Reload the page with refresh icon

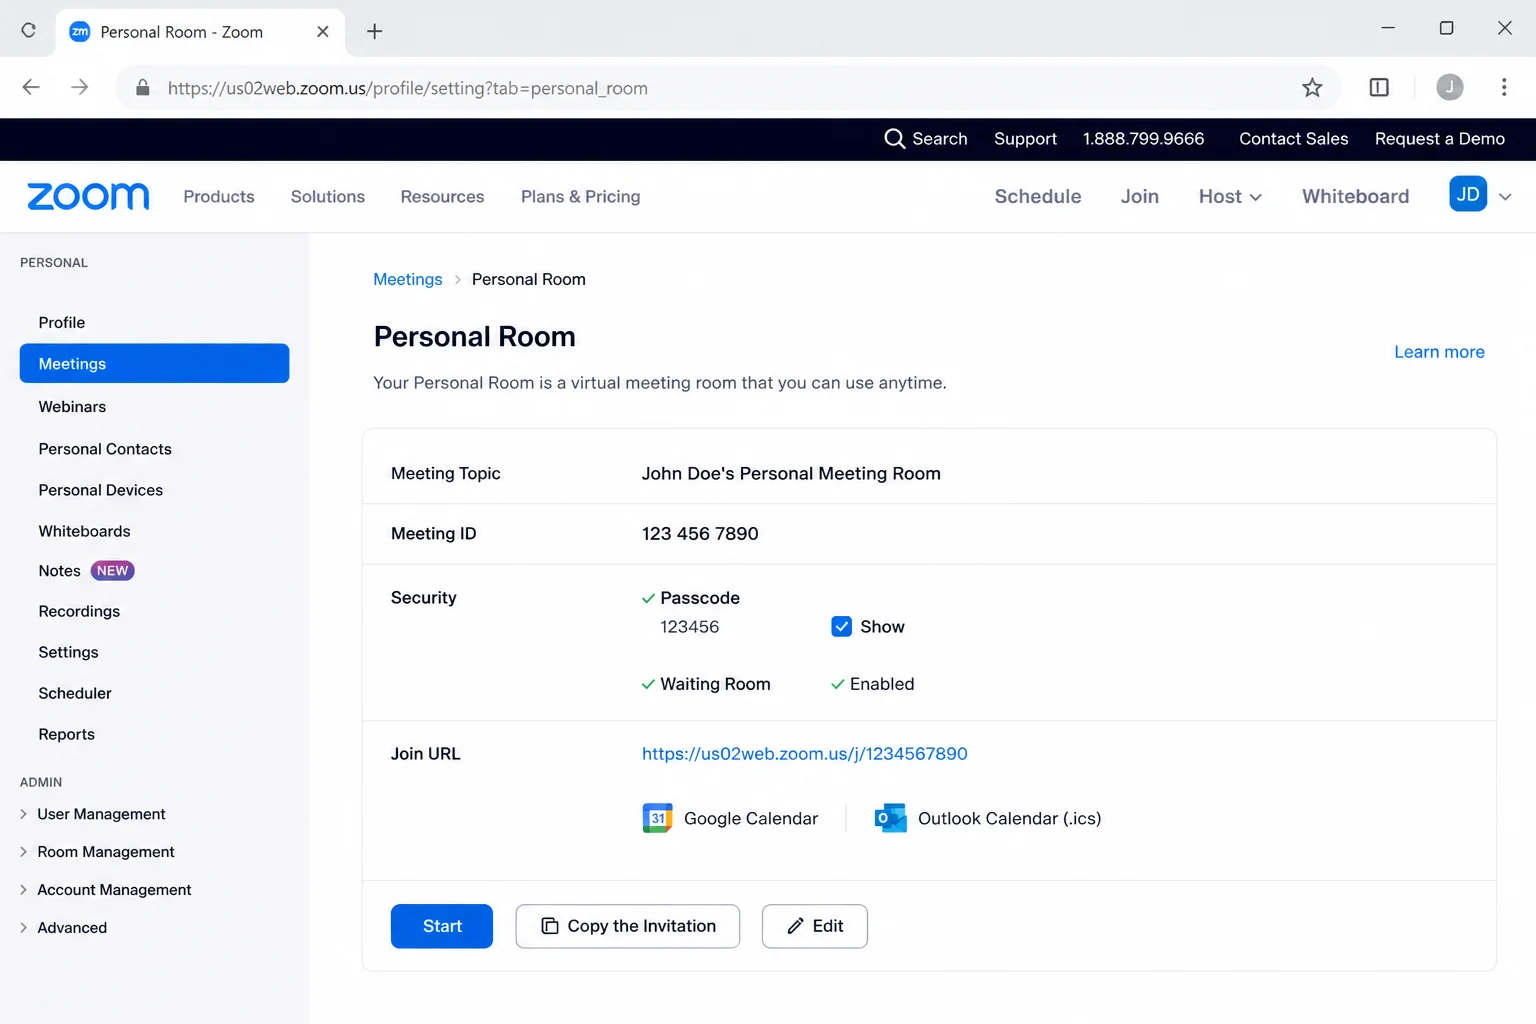29,30
